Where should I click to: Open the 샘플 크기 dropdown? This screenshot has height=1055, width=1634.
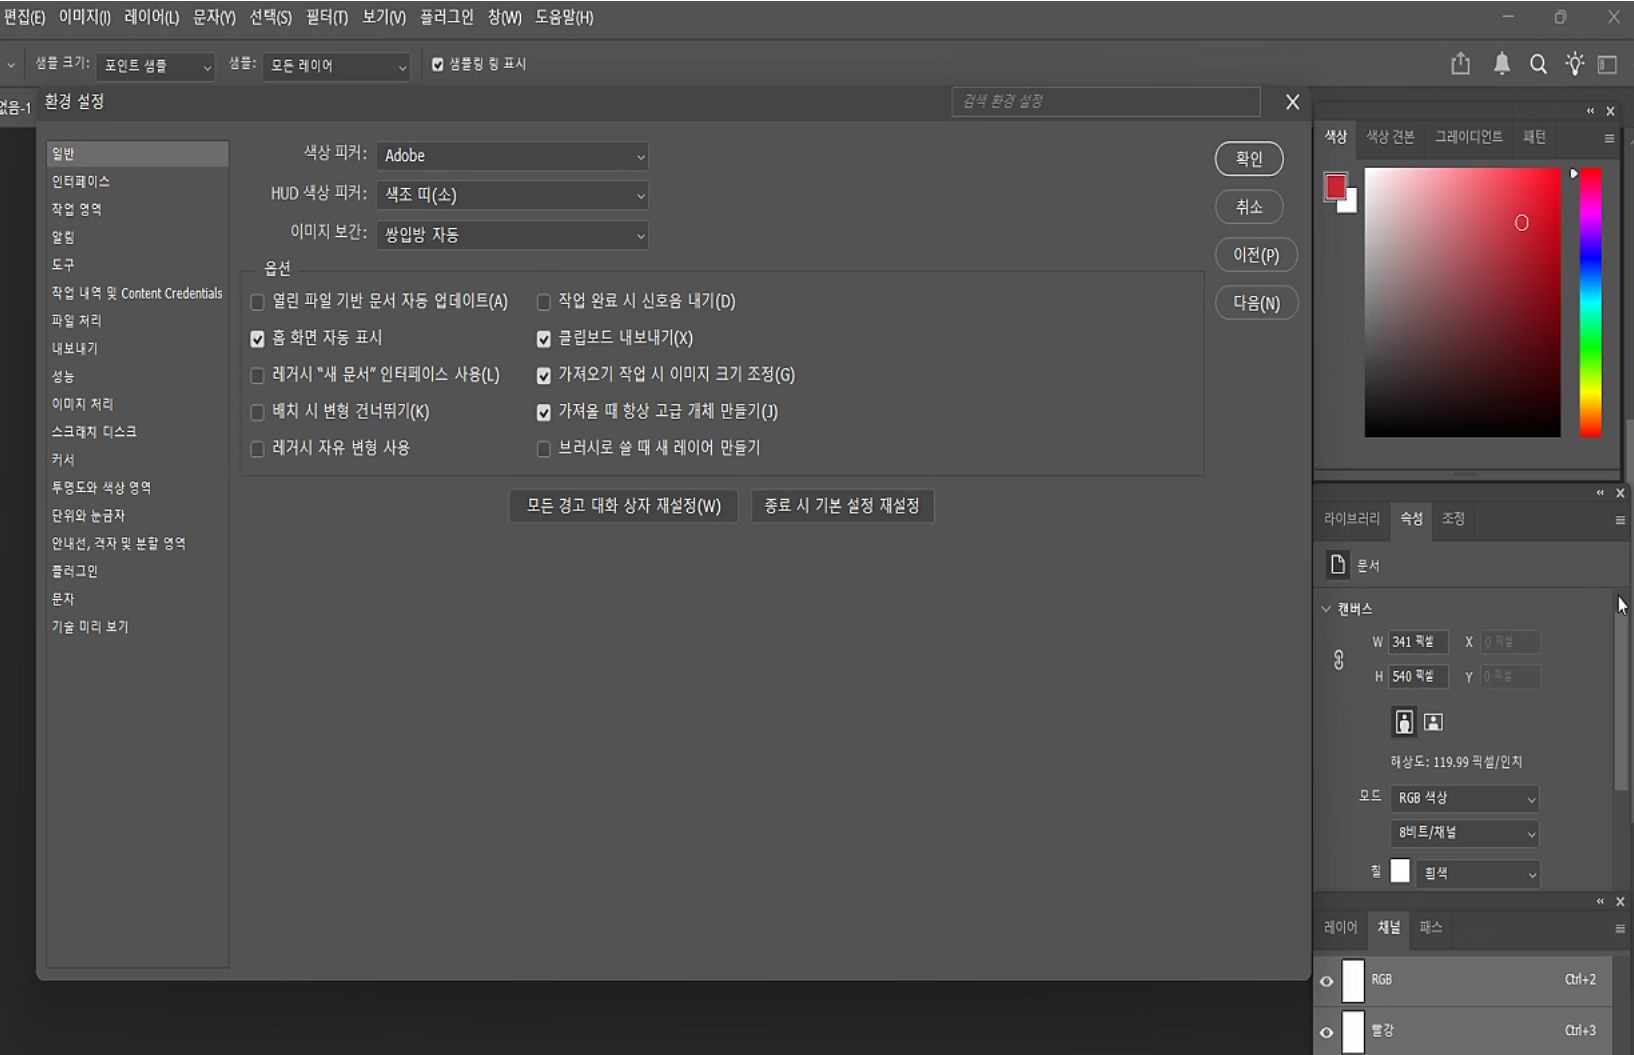pyautogui.click(x=156, y=66)
